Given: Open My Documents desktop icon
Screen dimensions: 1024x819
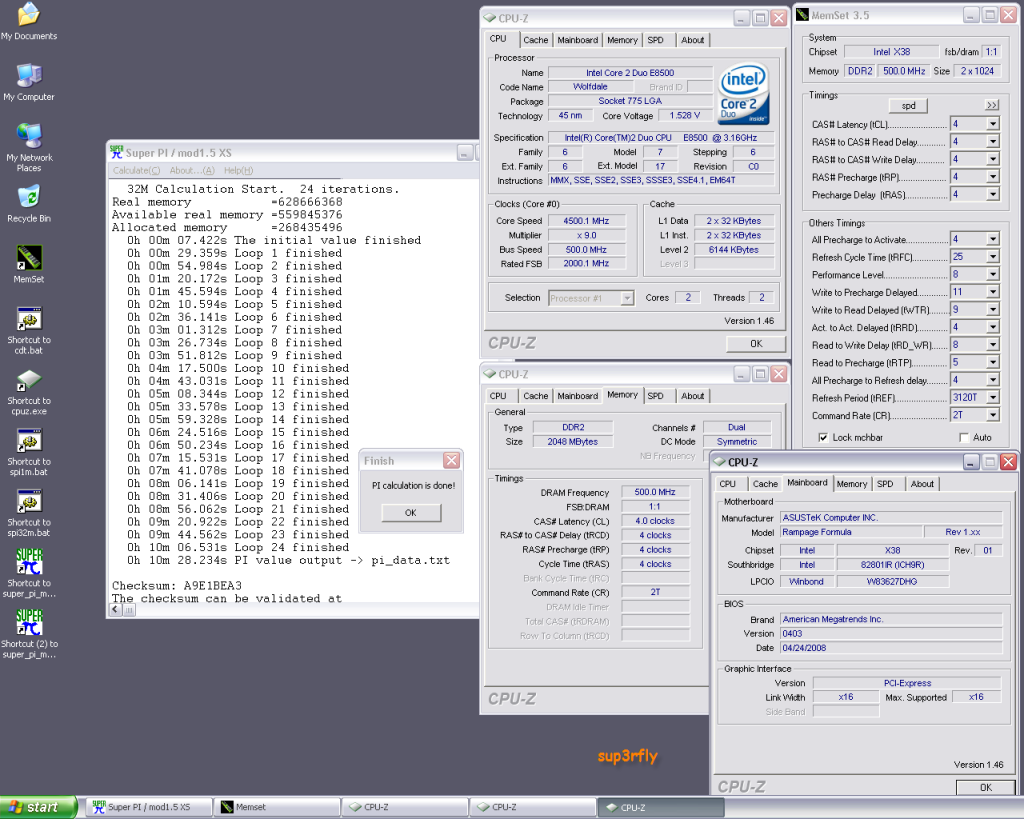Looking at the screenshot, I should (29, 21).
